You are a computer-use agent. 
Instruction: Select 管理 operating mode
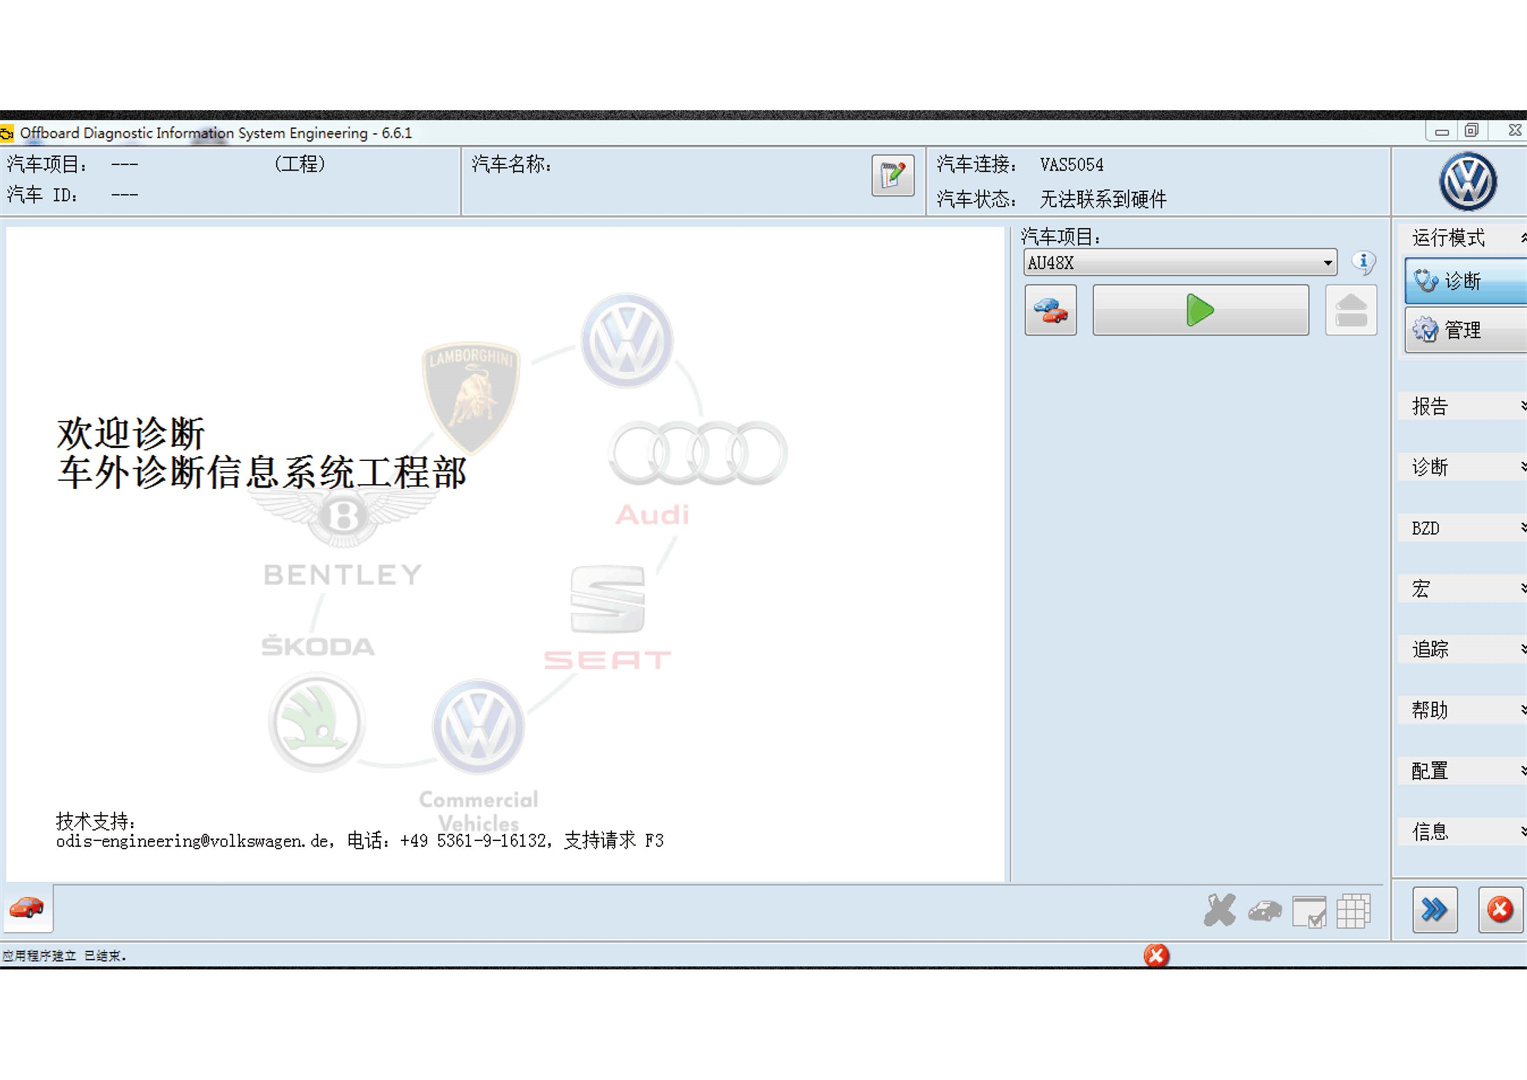click(x=1466, y=330)
